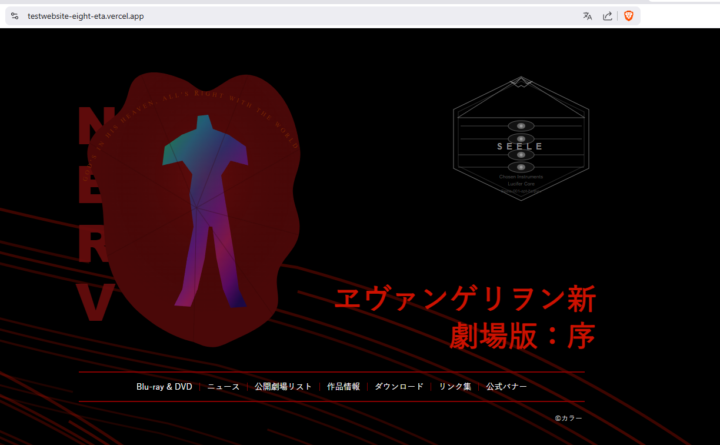Viewport: 720px width, 445px height.
Task: Open the Brave Shields lion icon
Action: pyautogui.click(x=629, y=16)
